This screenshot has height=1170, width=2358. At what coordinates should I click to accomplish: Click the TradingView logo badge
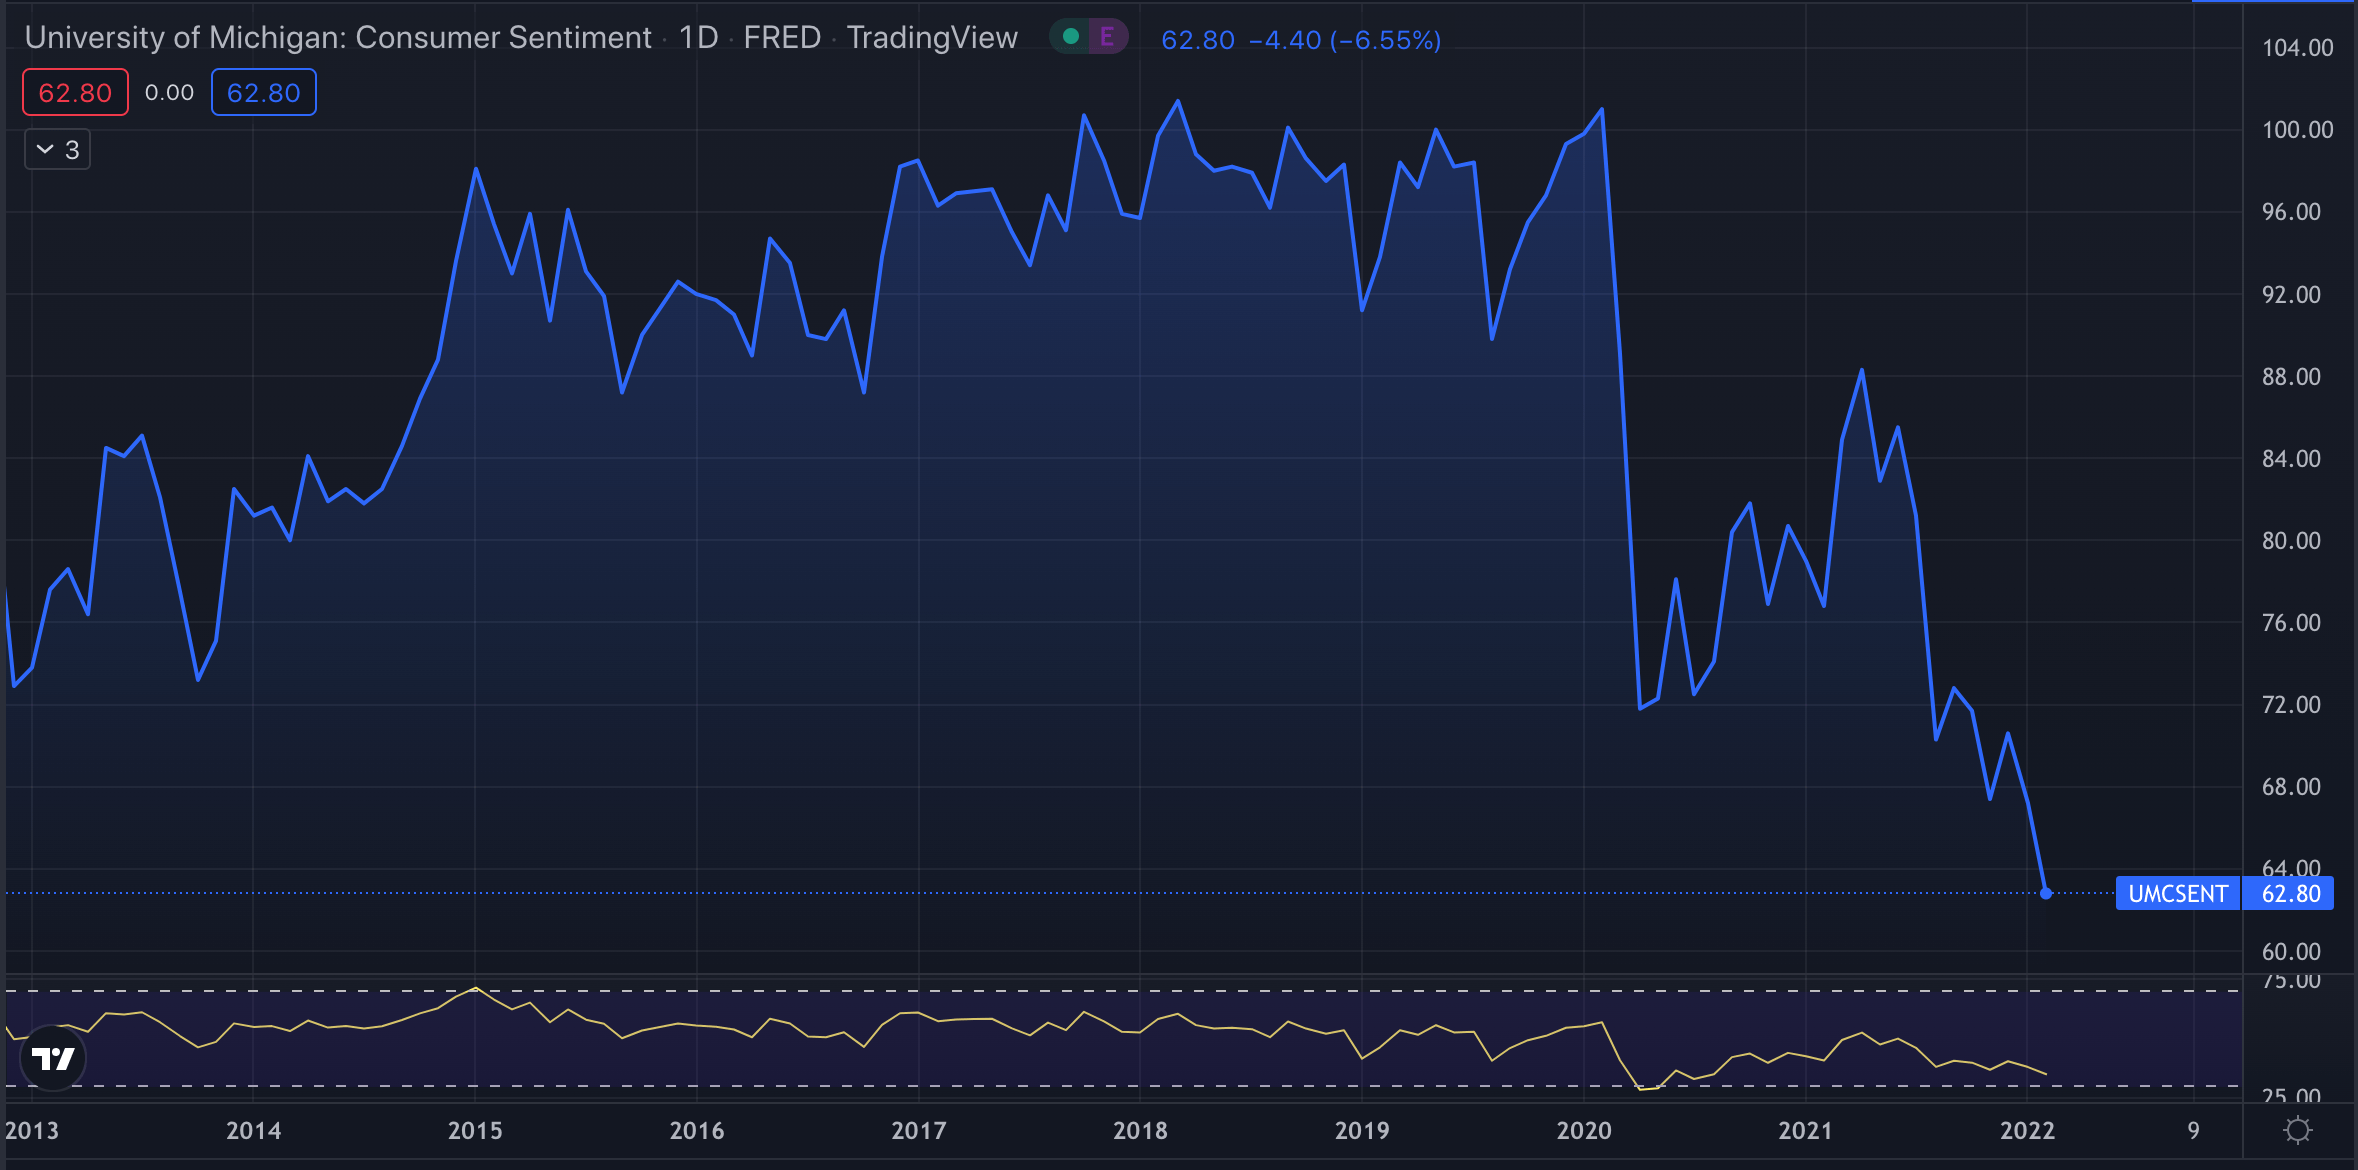coord(53,1058)
